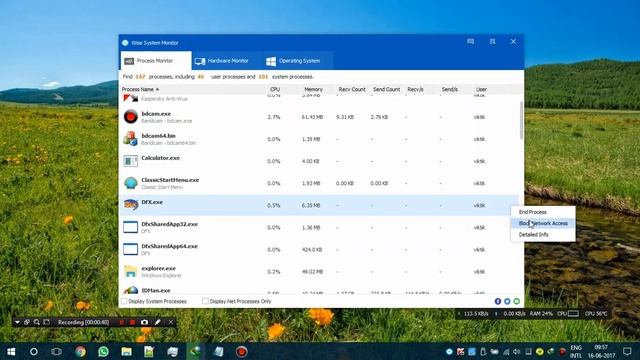Sort by Send Count column header

[386, 89]
